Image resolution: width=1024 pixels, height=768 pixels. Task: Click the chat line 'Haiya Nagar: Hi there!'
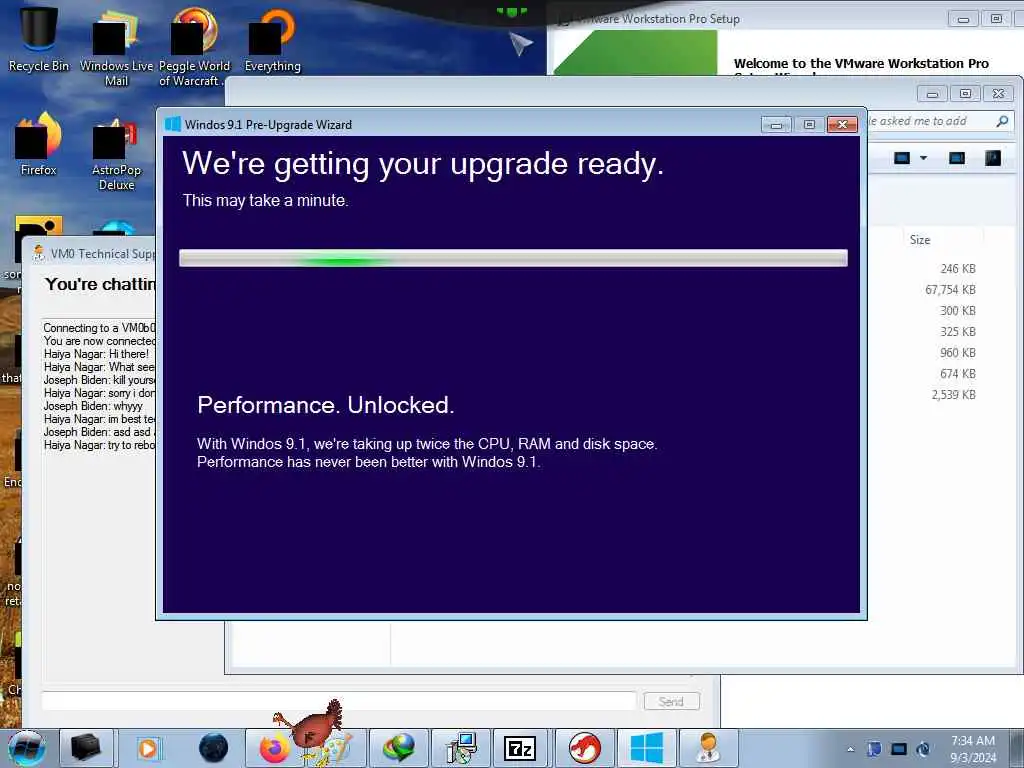(x=96, y=354)
